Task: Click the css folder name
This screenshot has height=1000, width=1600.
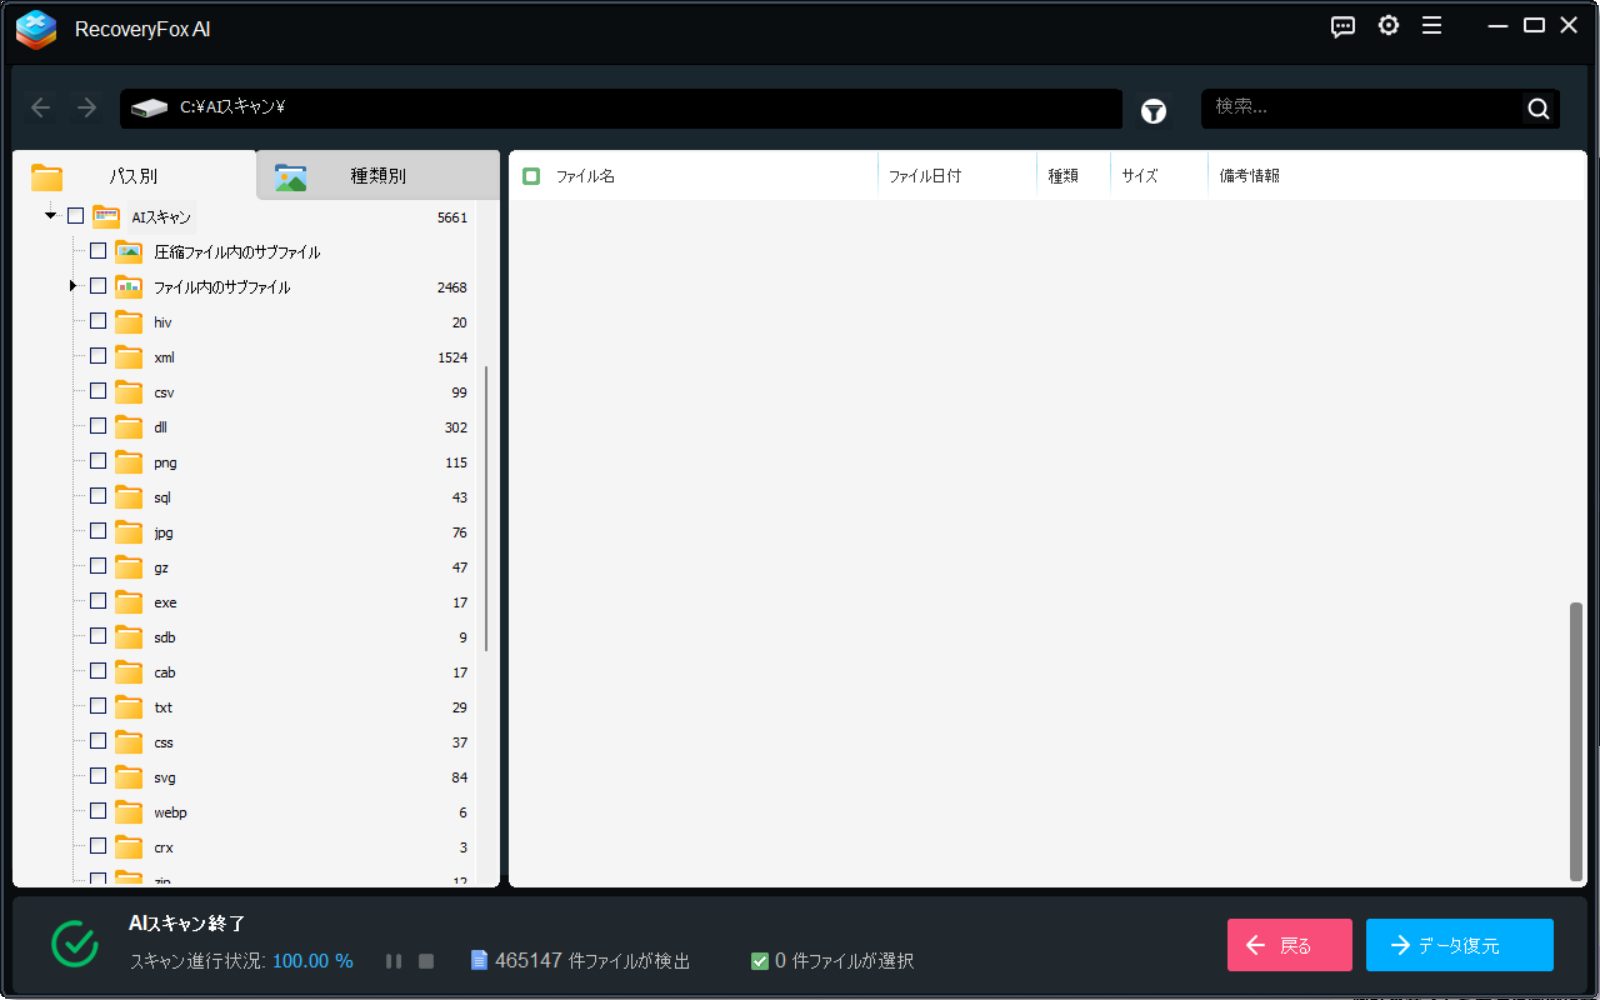Action: tap(164, 743)
